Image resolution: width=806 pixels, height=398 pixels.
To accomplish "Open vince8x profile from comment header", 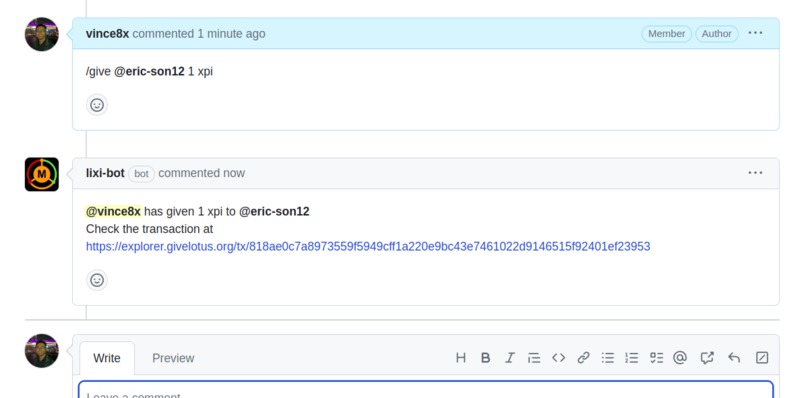I will tap(107, 34).
